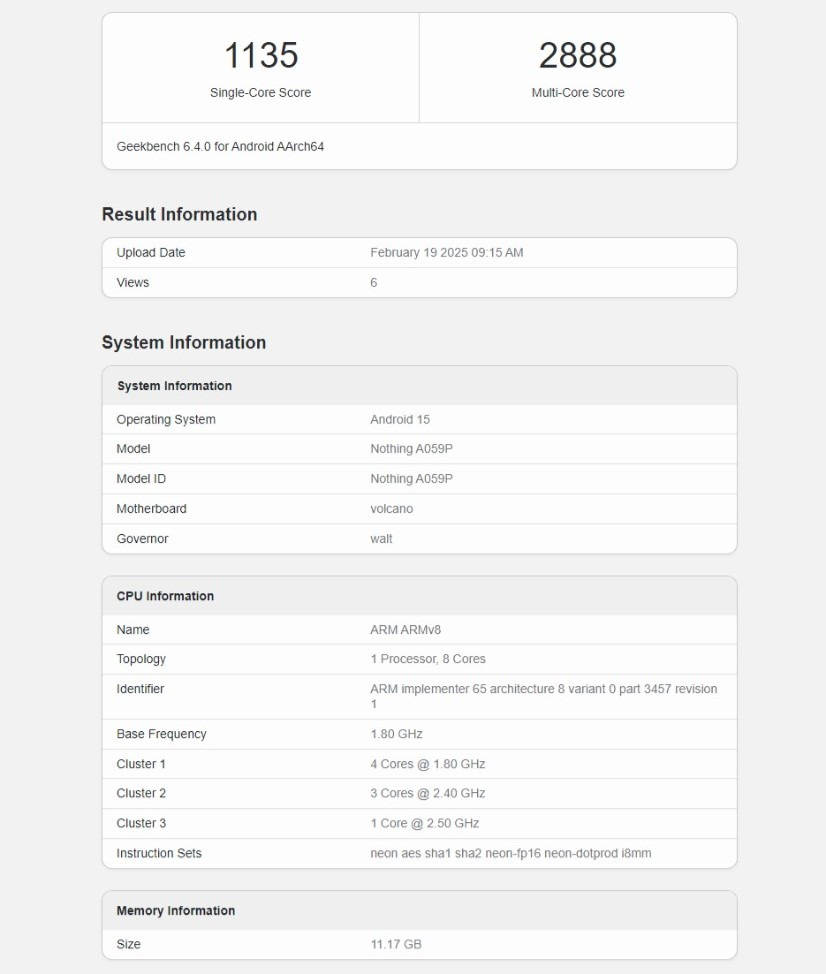Click the System Information section heading

183,342
